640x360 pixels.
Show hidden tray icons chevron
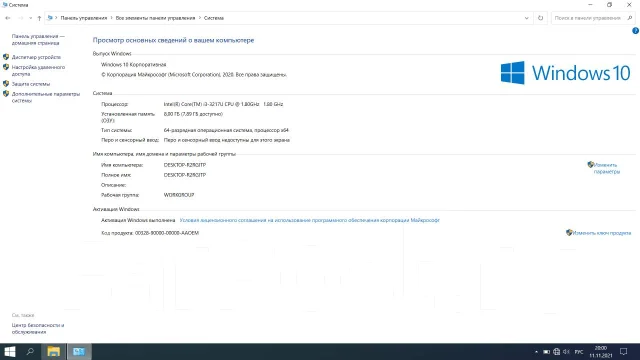[x=536, y=352]
